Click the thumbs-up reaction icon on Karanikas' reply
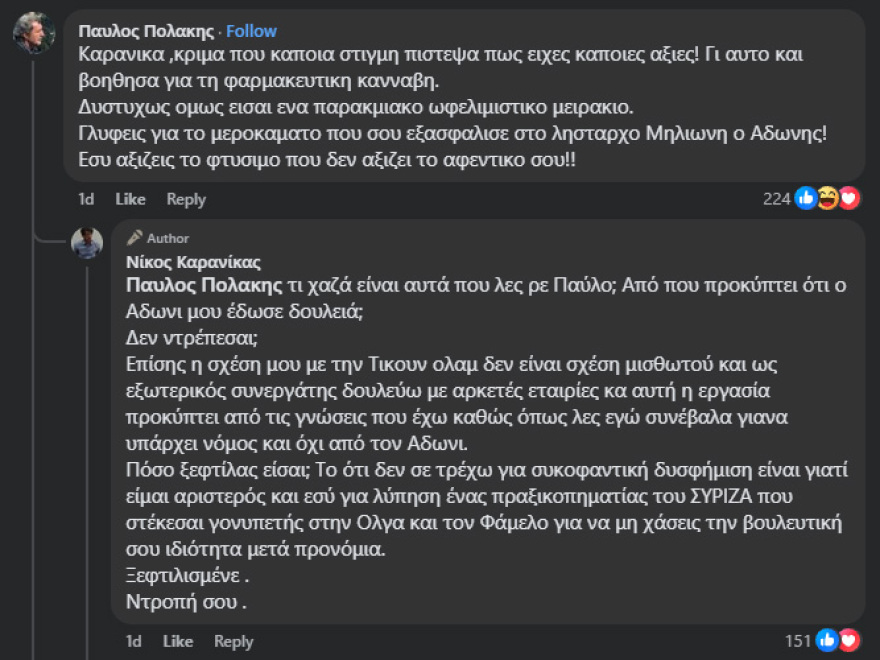Screen dimensions: 880x660 click(x=827, y=641)
